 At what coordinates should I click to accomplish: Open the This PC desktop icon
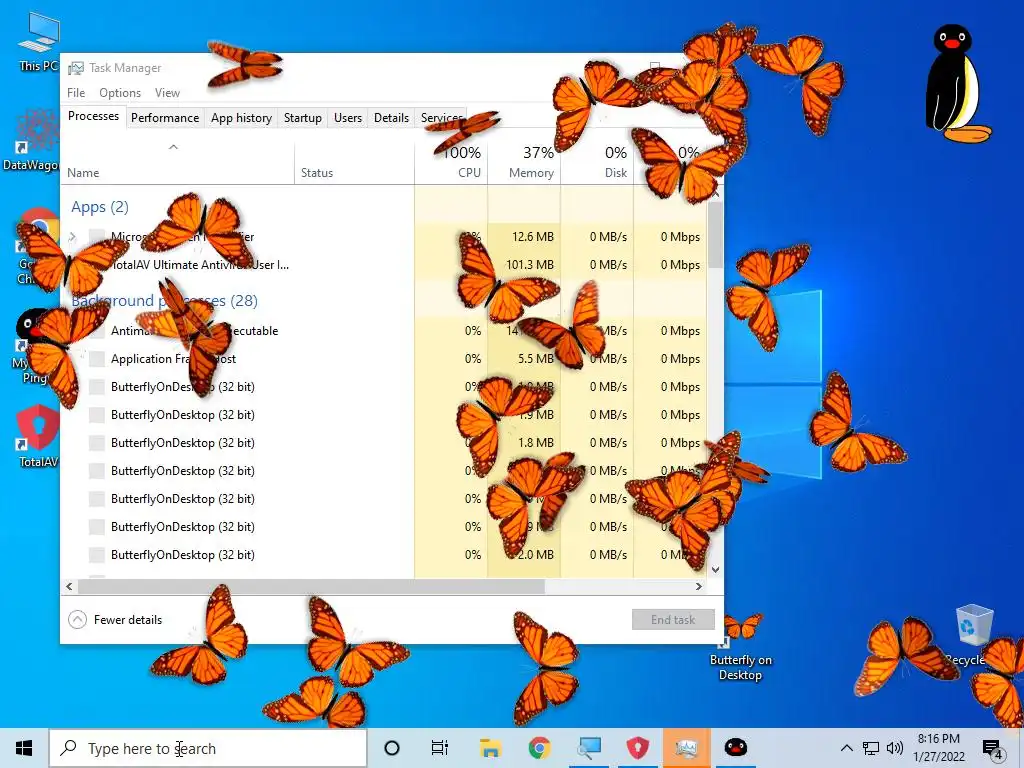pos(39,41)
